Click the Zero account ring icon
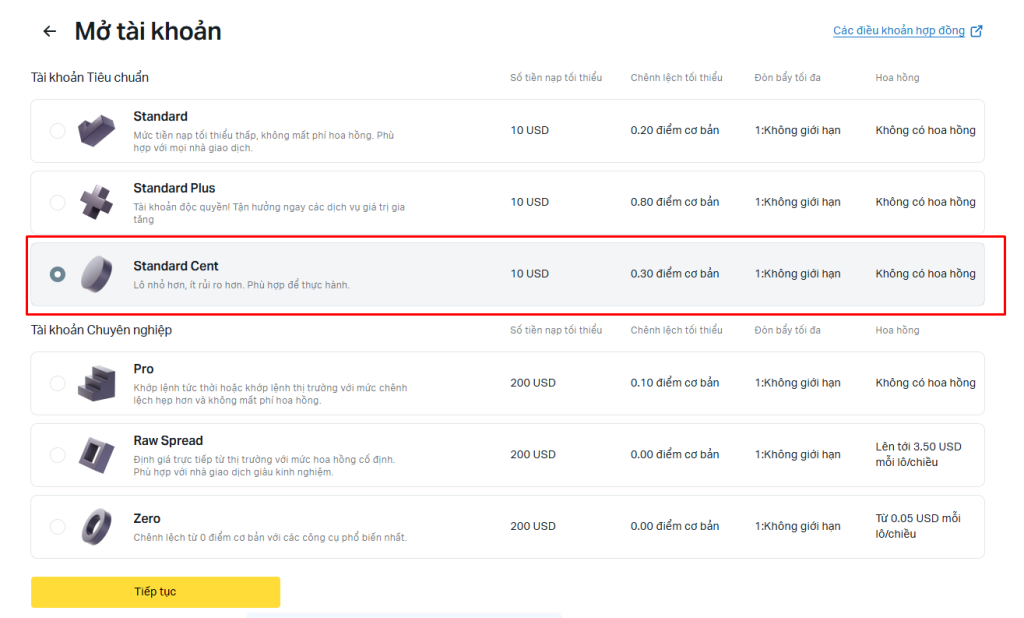The image size is (1024, 618). click(x=97, y=526)
